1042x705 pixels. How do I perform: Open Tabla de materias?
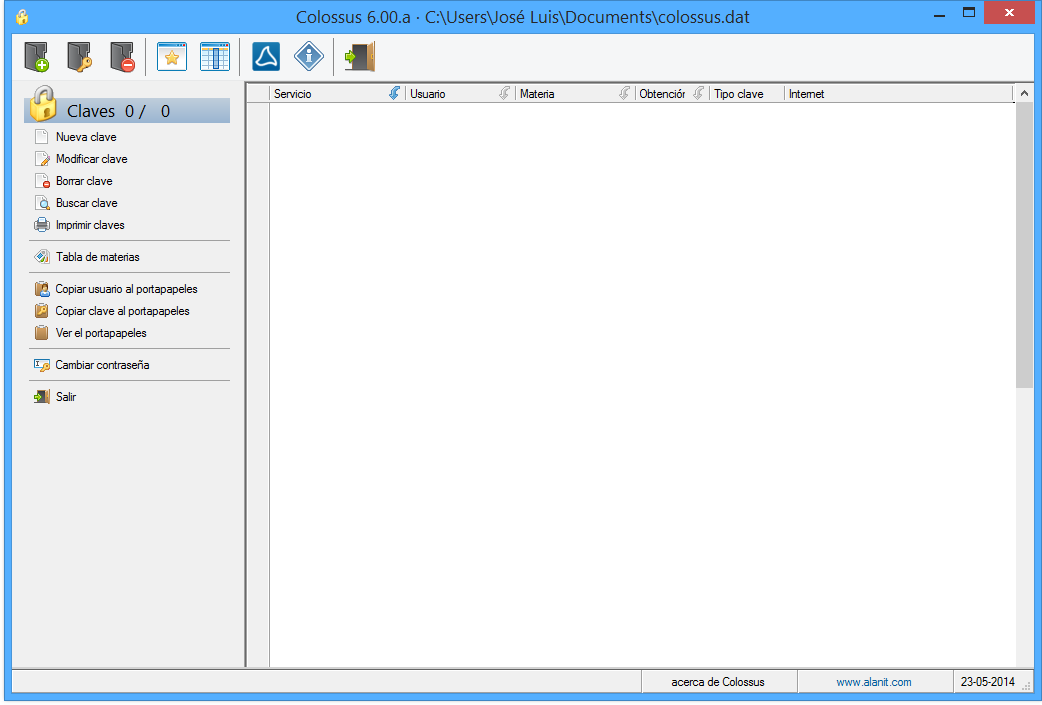[97, 257]
